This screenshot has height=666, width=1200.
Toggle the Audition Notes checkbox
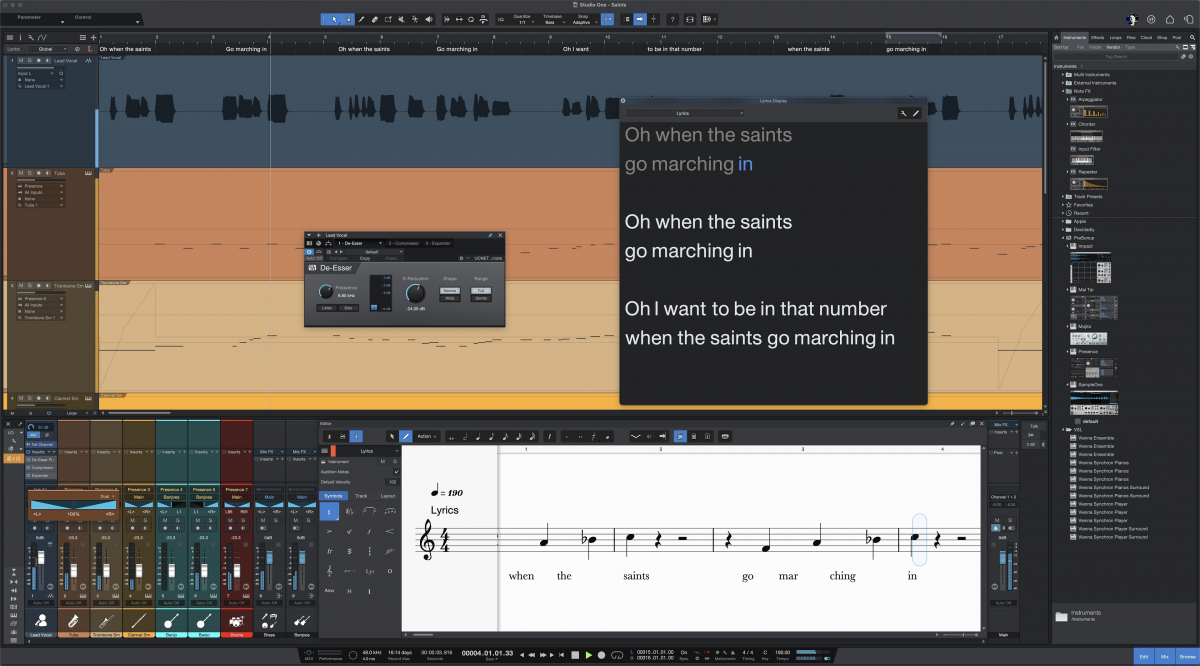tap(396, 471)
